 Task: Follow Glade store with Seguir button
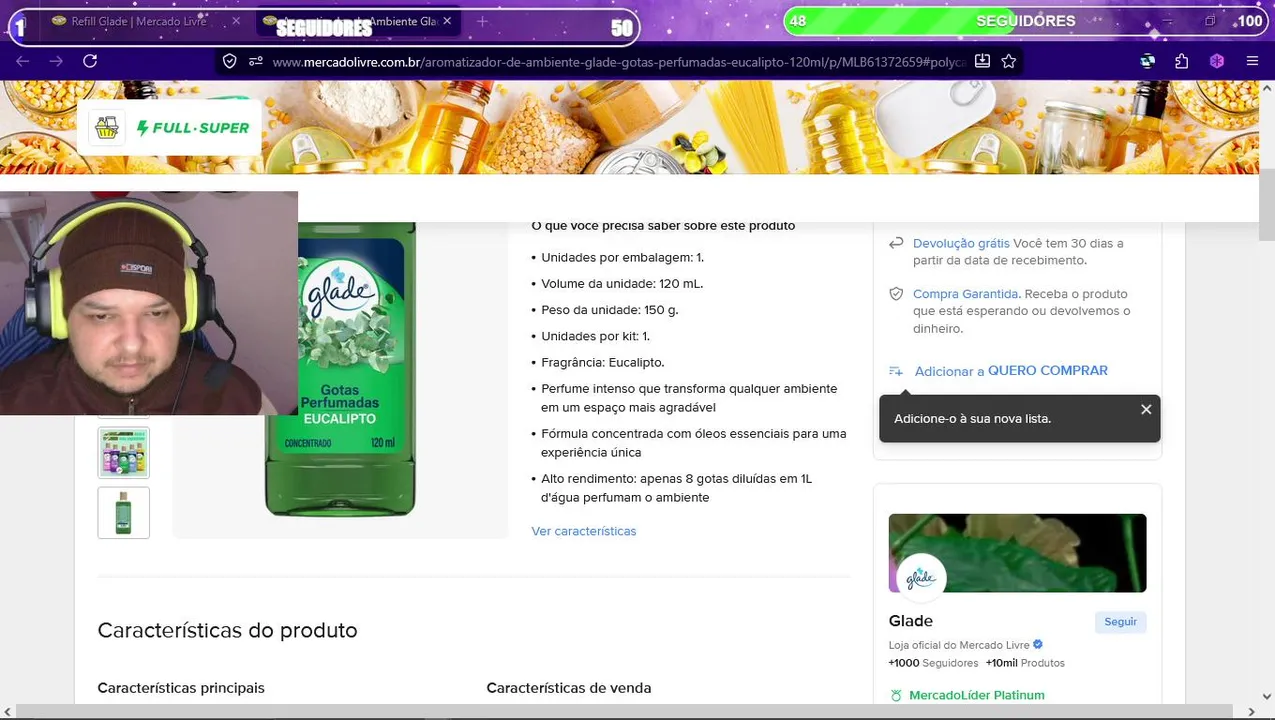(1120, 622)
